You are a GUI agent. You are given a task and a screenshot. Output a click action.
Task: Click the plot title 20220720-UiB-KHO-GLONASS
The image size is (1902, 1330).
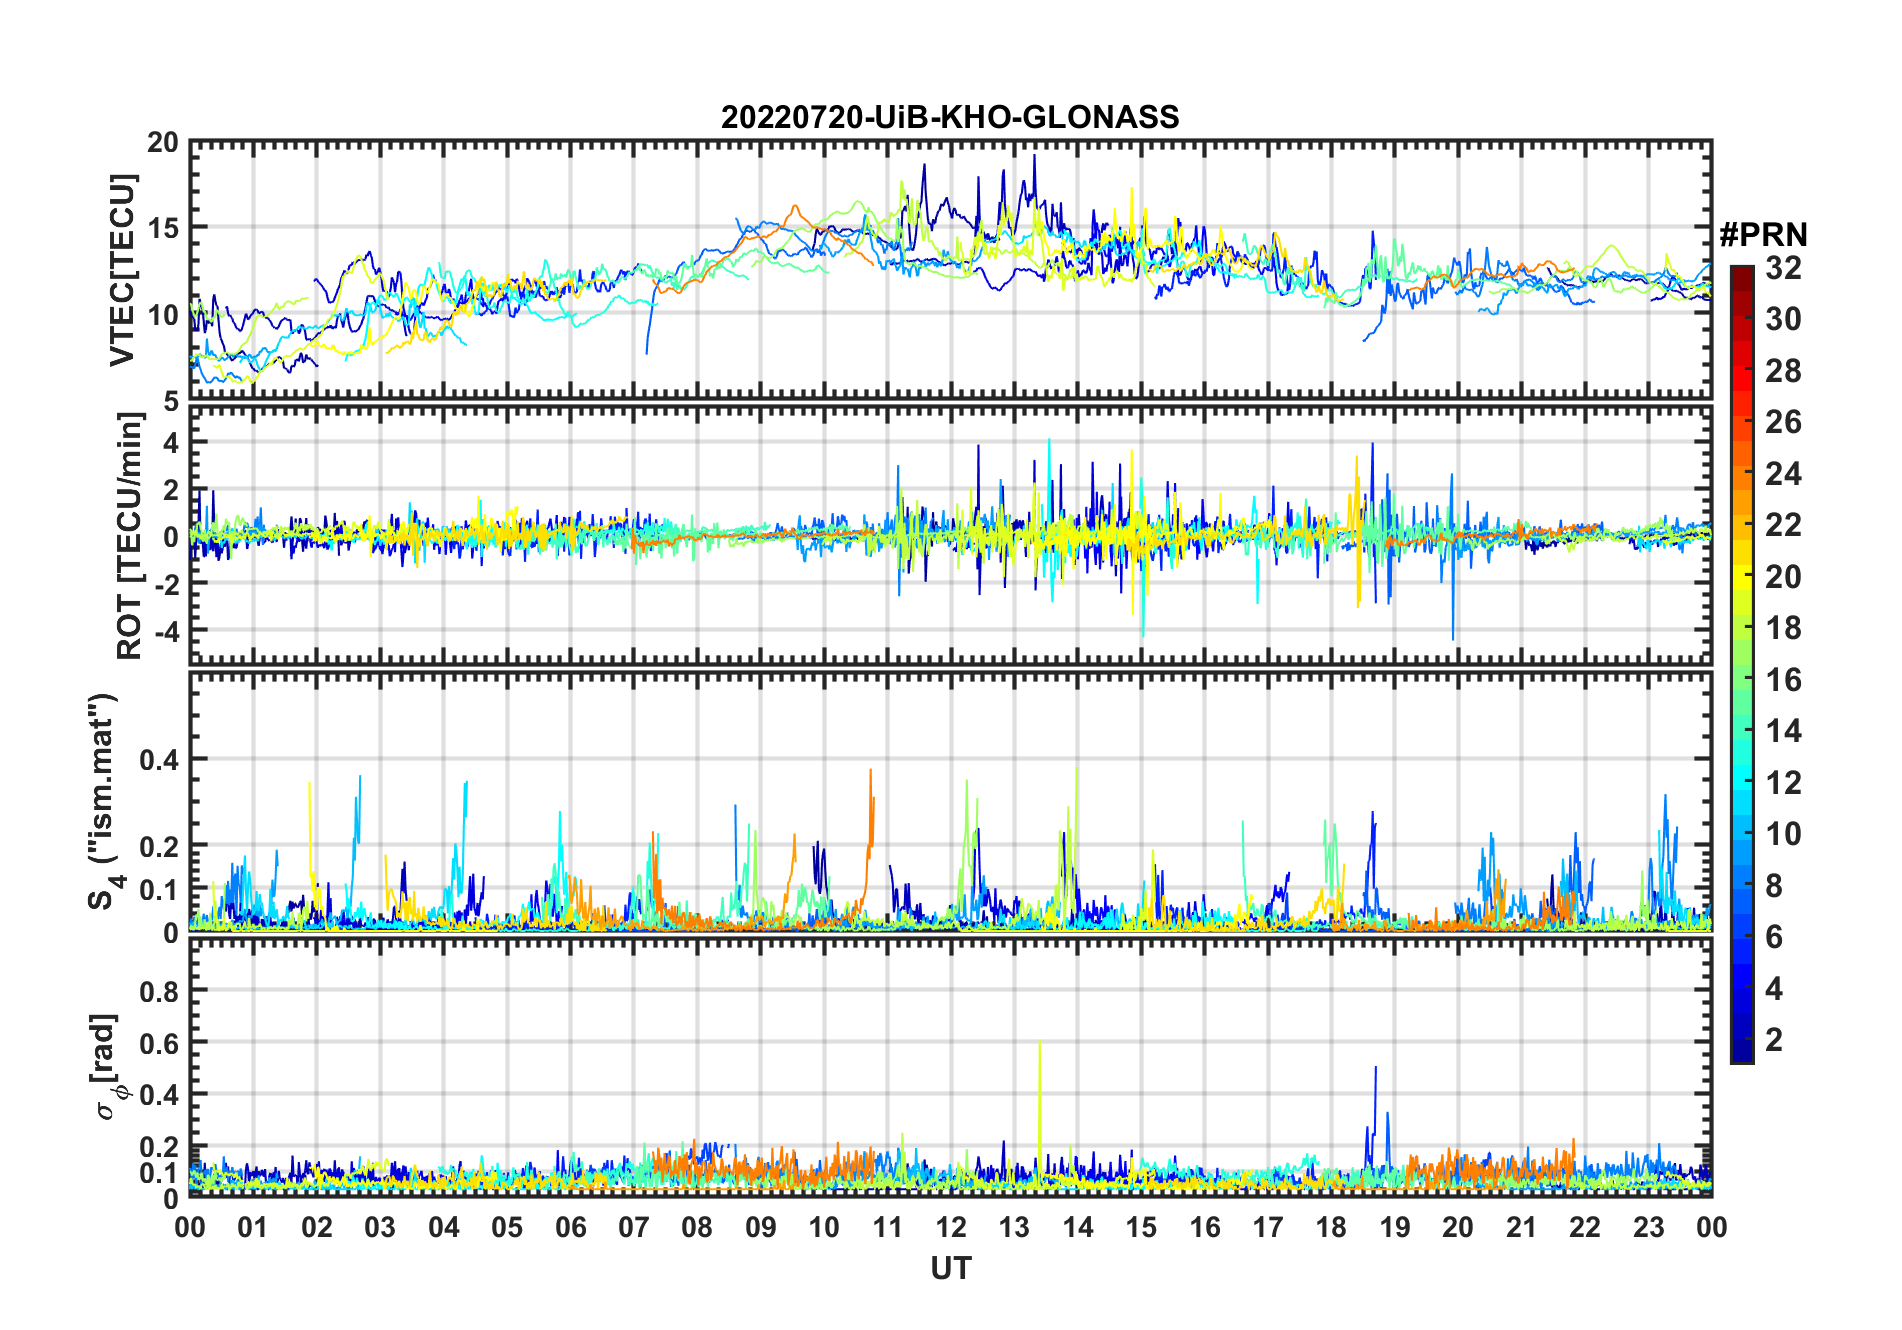950,117
